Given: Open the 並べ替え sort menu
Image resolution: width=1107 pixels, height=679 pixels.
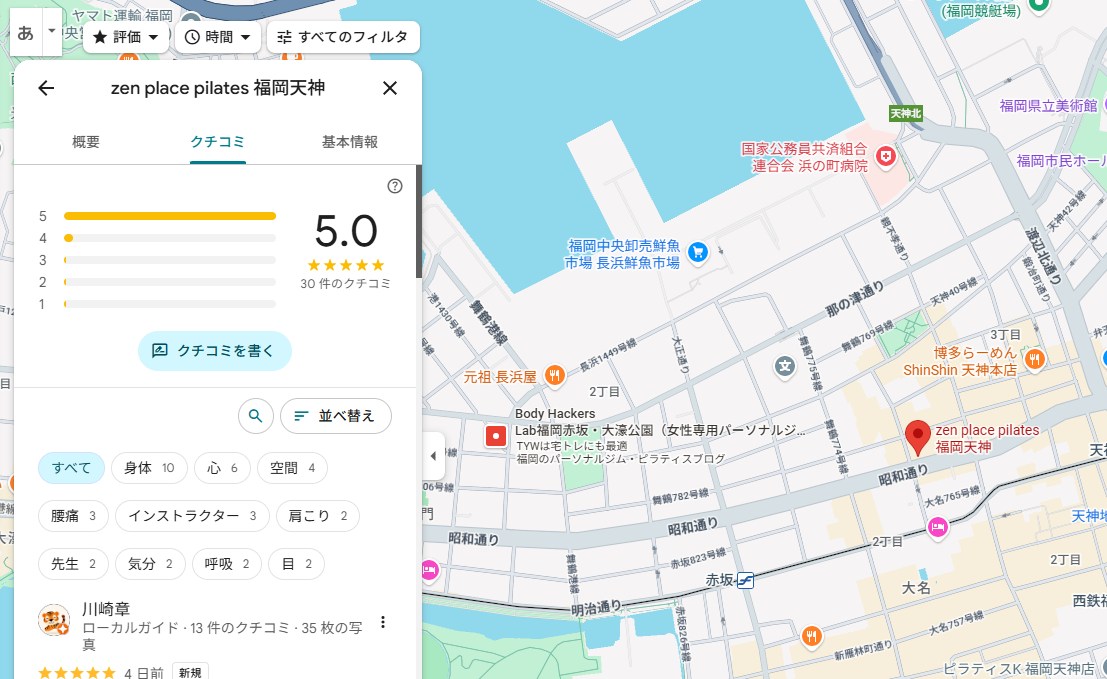Looking at the screenshot, I should tap(335, 416).
